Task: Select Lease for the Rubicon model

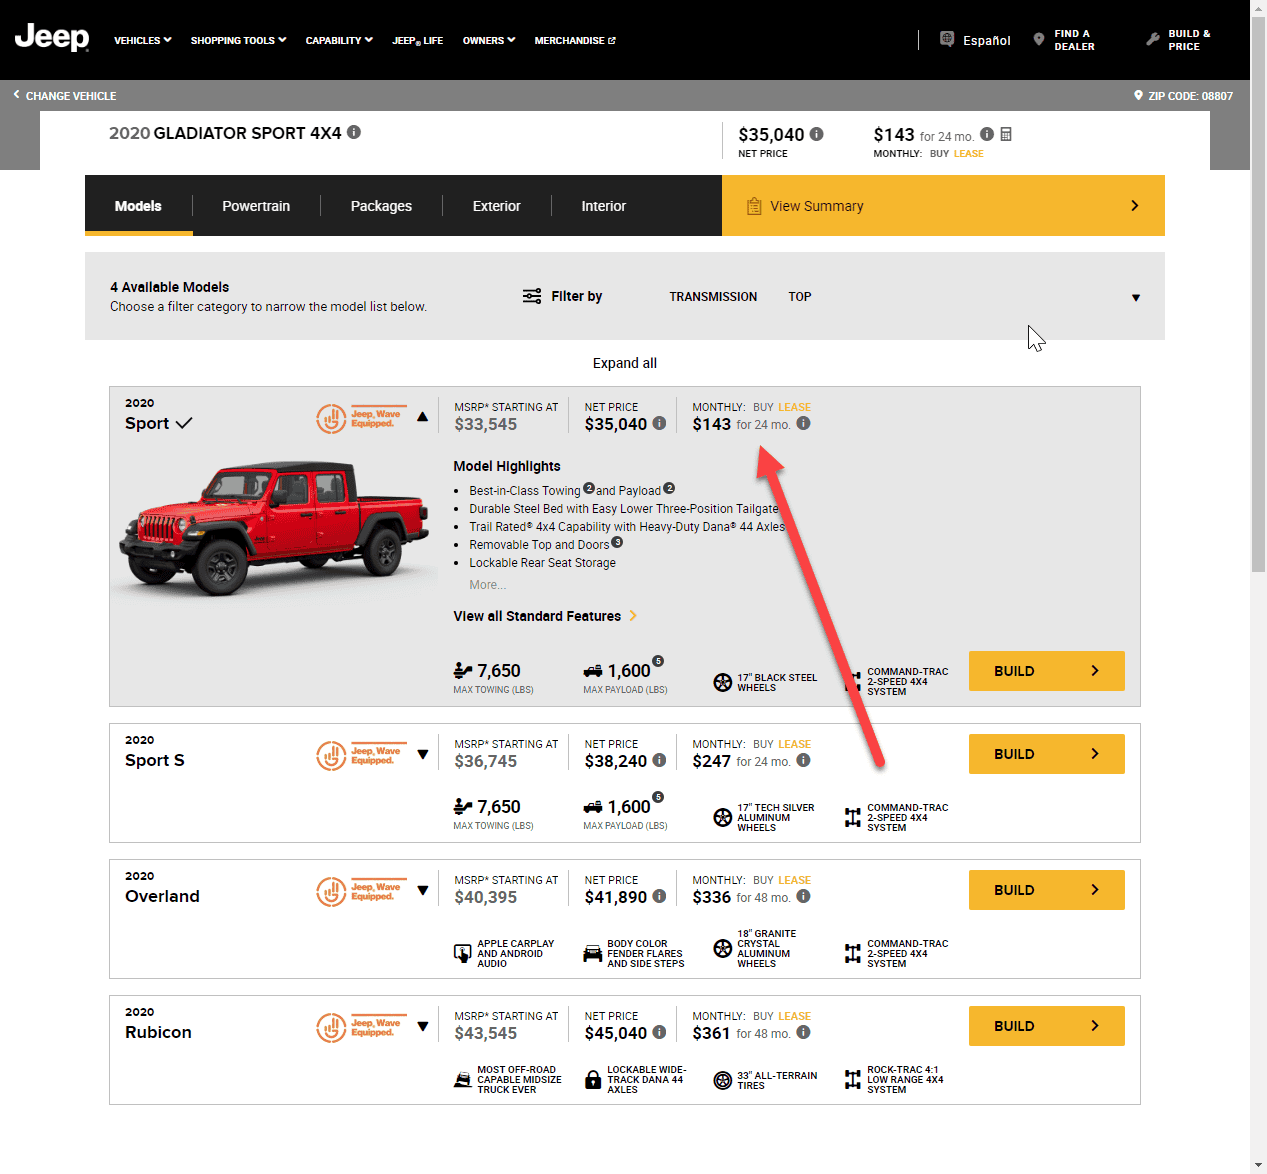Action: pos(795,1016)
